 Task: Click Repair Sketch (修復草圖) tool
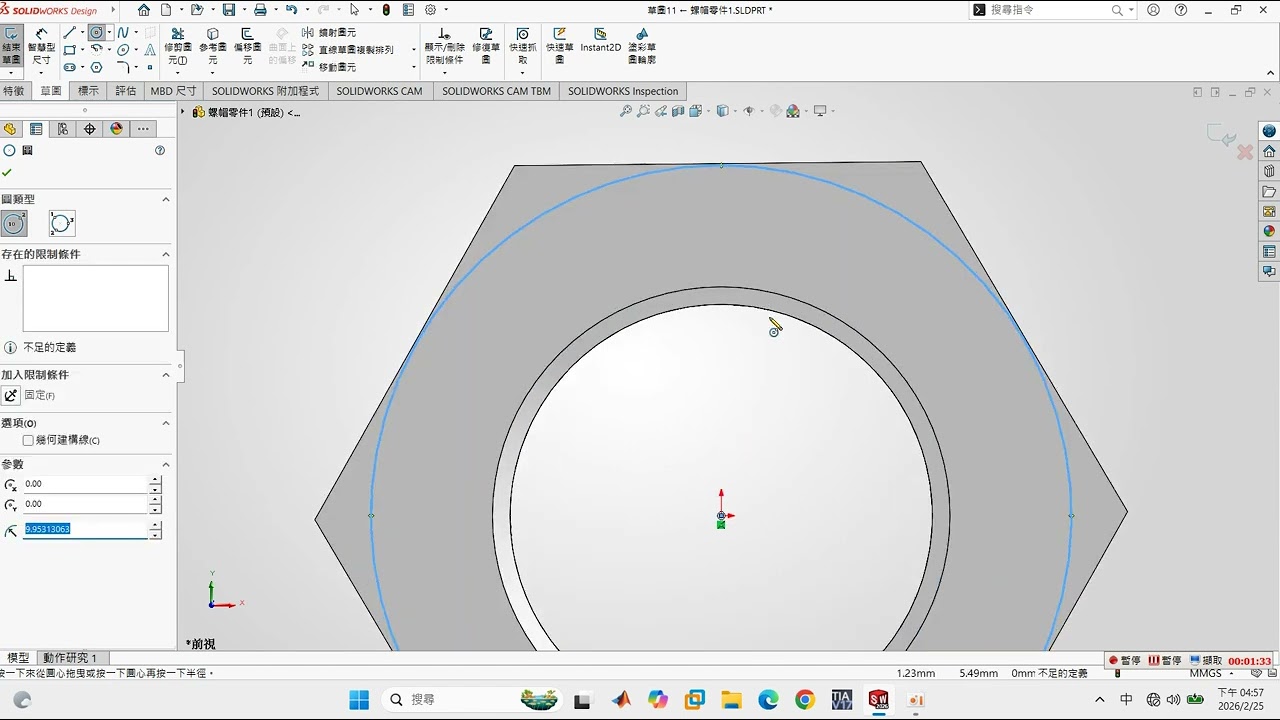486,46
